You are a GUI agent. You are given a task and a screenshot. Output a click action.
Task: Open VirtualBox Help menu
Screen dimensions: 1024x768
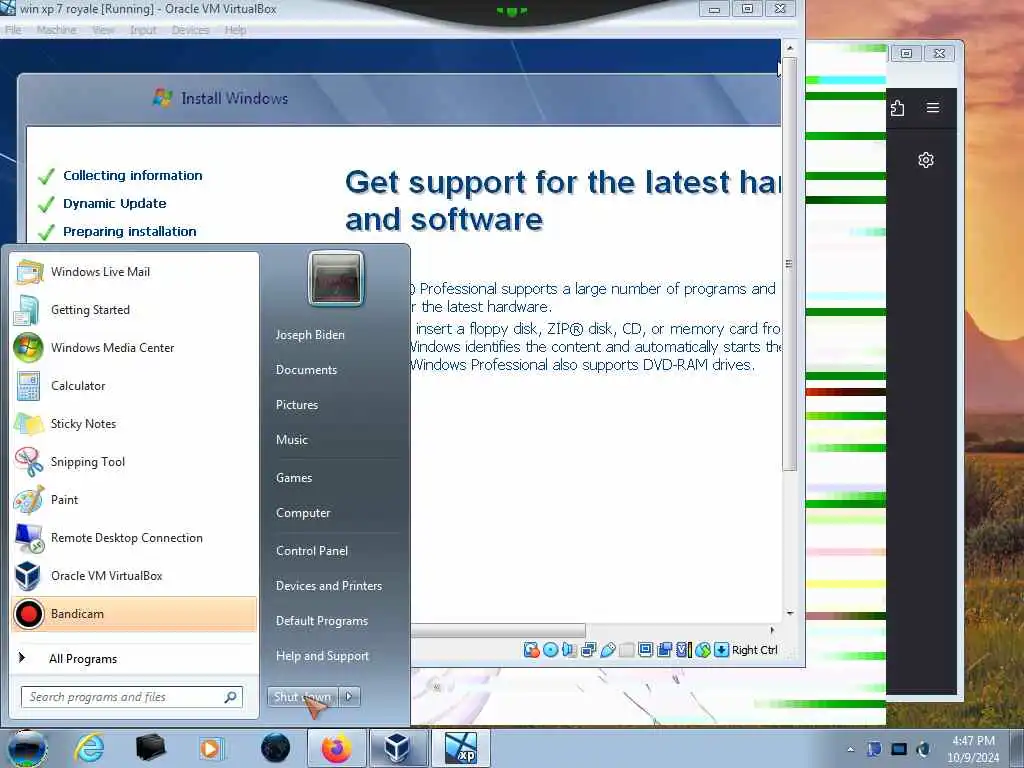(235, 30)
